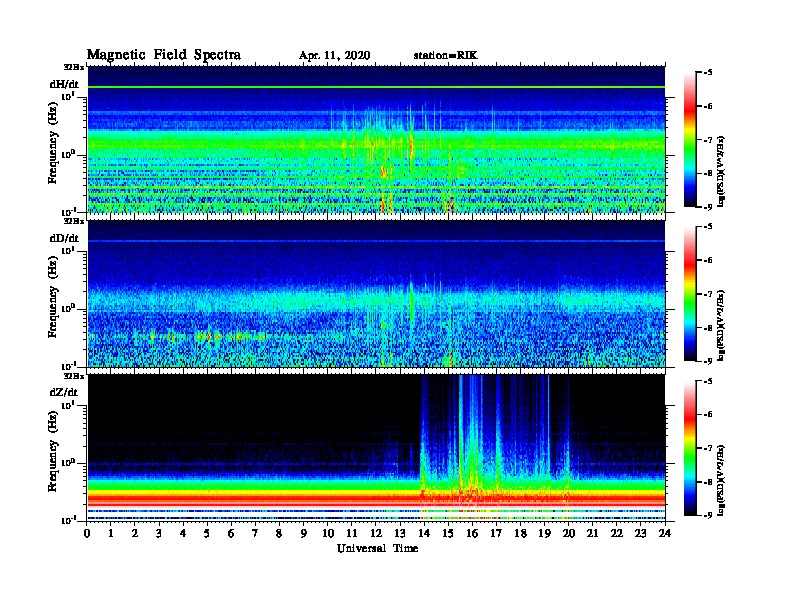
Task: Click the hour "4" tick on time axis
Action: click(183, 533)
